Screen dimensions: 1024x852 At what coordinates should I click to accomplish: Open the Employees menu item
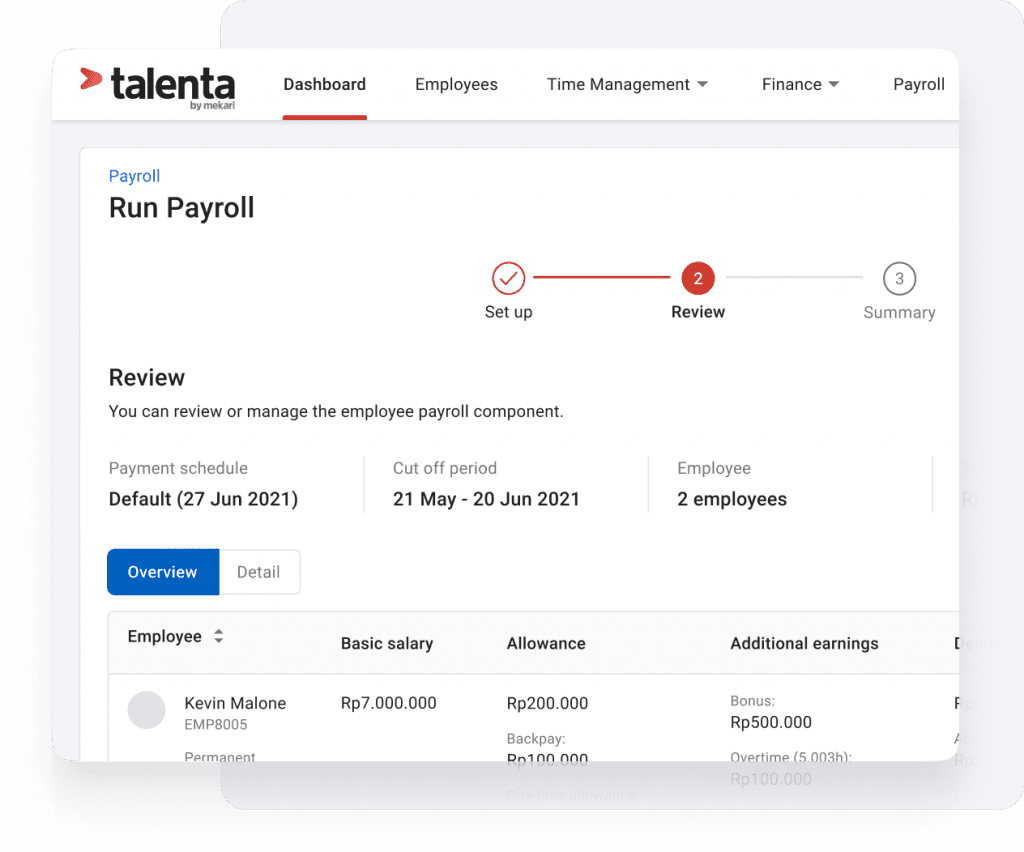456,84
